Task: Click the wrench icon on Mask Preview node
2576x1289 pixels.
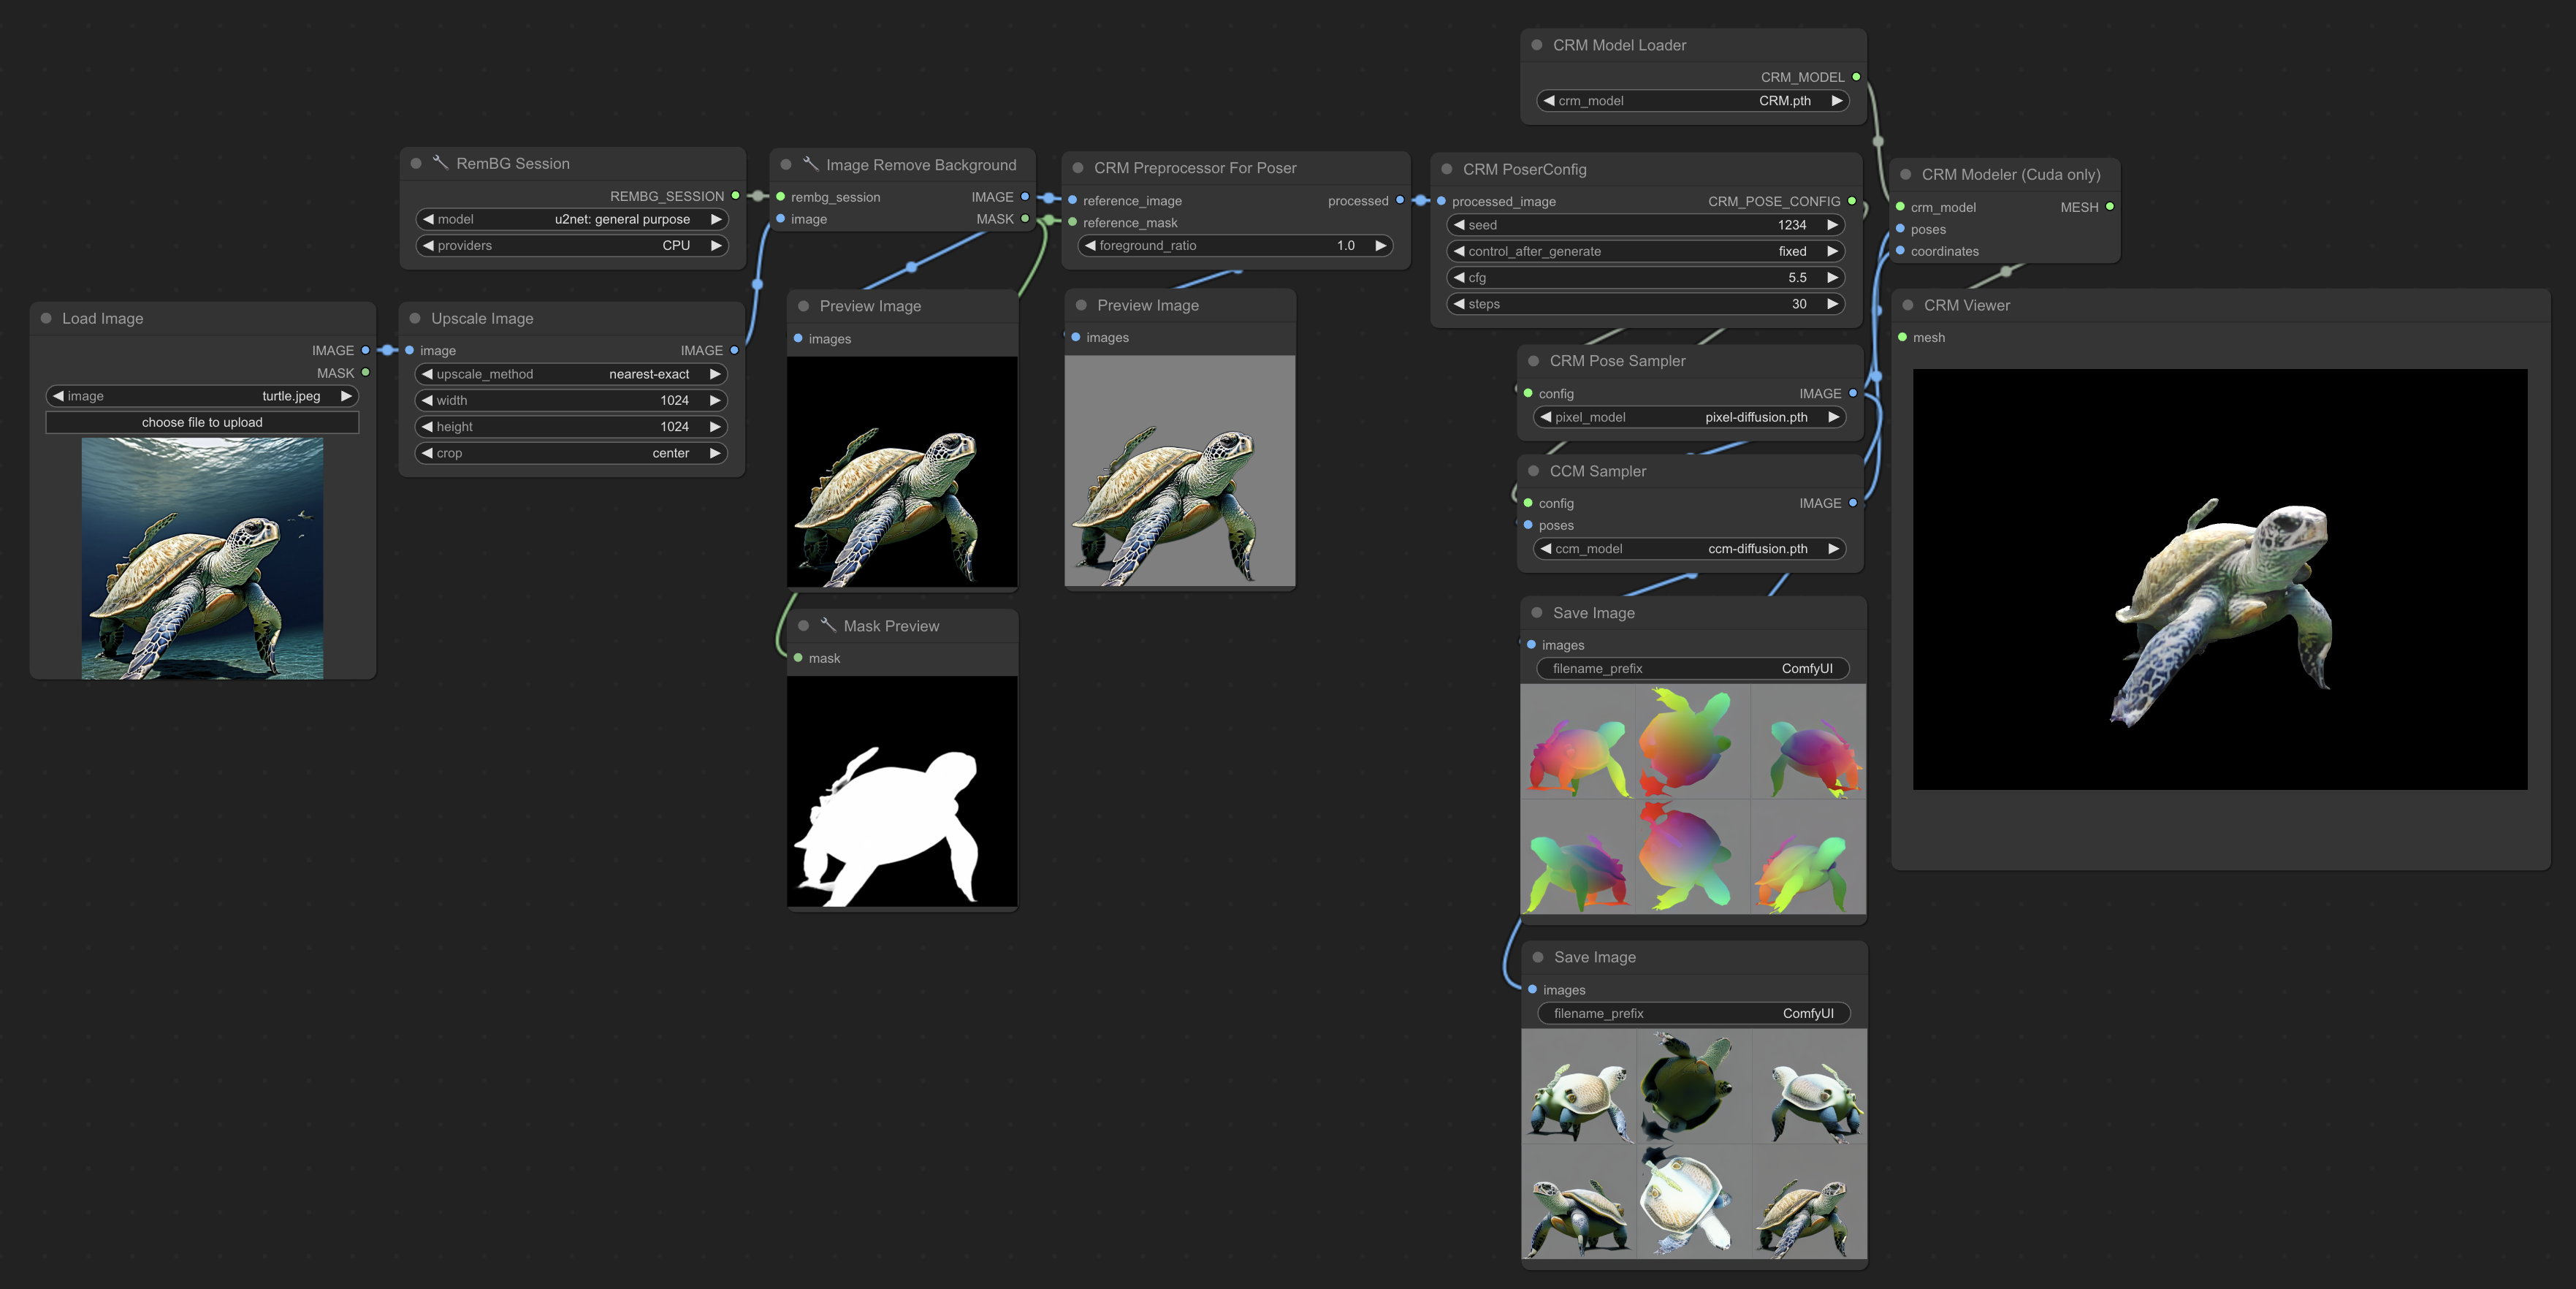Action: coord(828,625)
